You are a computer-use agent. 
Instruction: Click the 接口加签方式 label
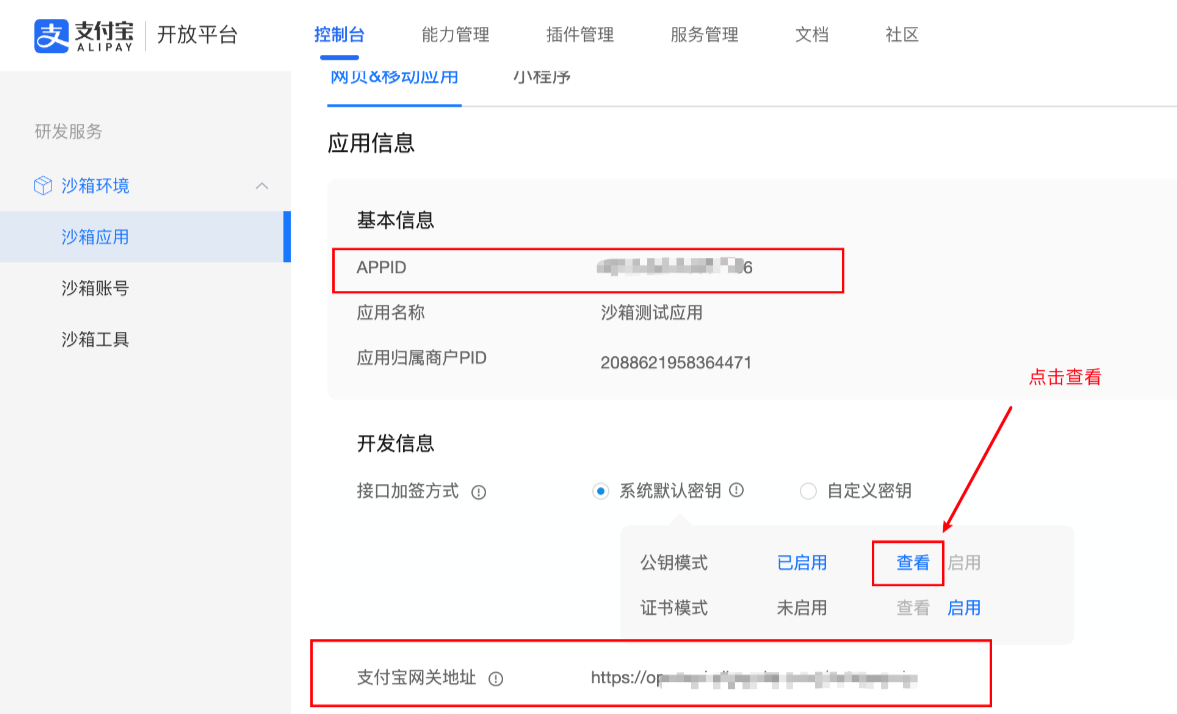tap(408, 492)
